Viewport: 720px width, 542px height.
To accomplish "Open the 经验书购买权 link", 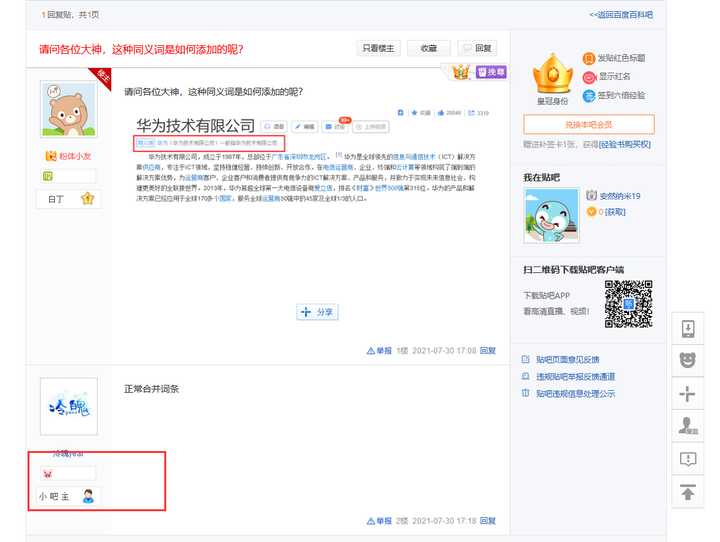I will [625, 144].
